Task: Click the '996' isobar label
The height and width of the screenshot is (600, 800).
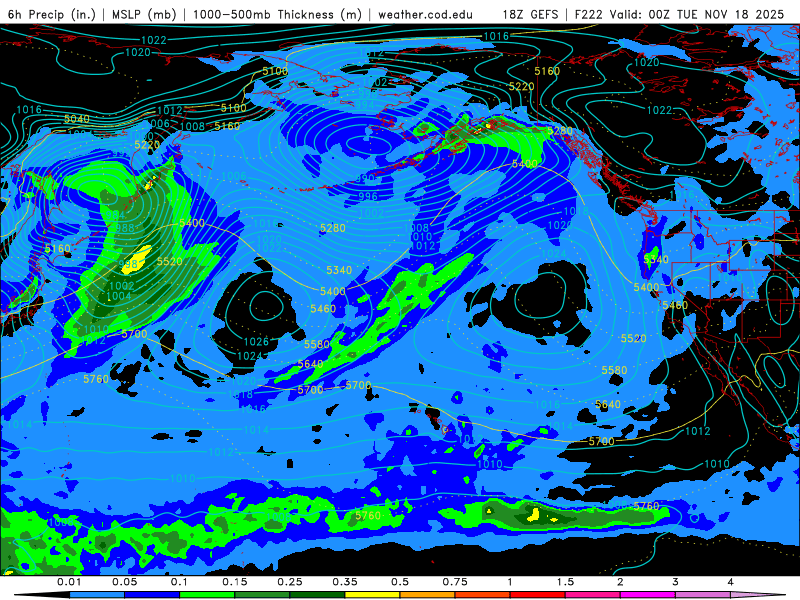Action: point(368,196)
